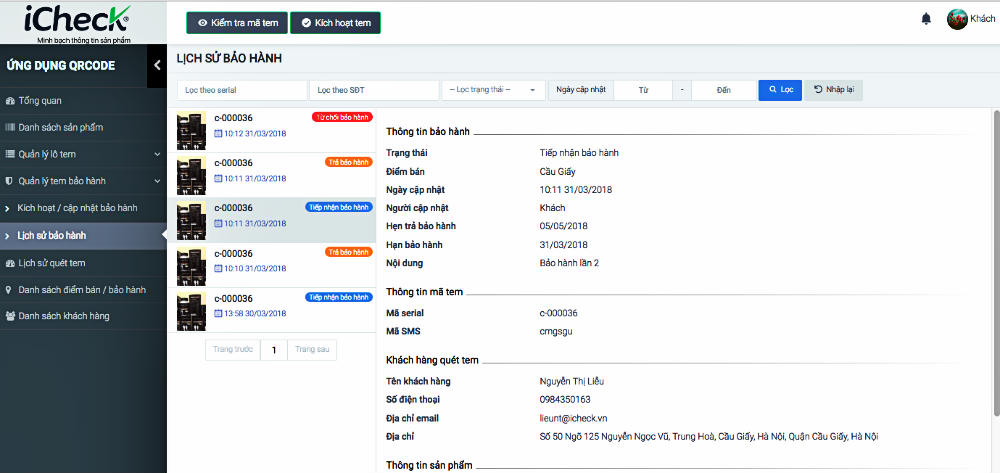Click customer name Nguyễn Thị Liễu
Image resolution: width=1000 pixels, height=473 pixels.
[x=571, y=382]
